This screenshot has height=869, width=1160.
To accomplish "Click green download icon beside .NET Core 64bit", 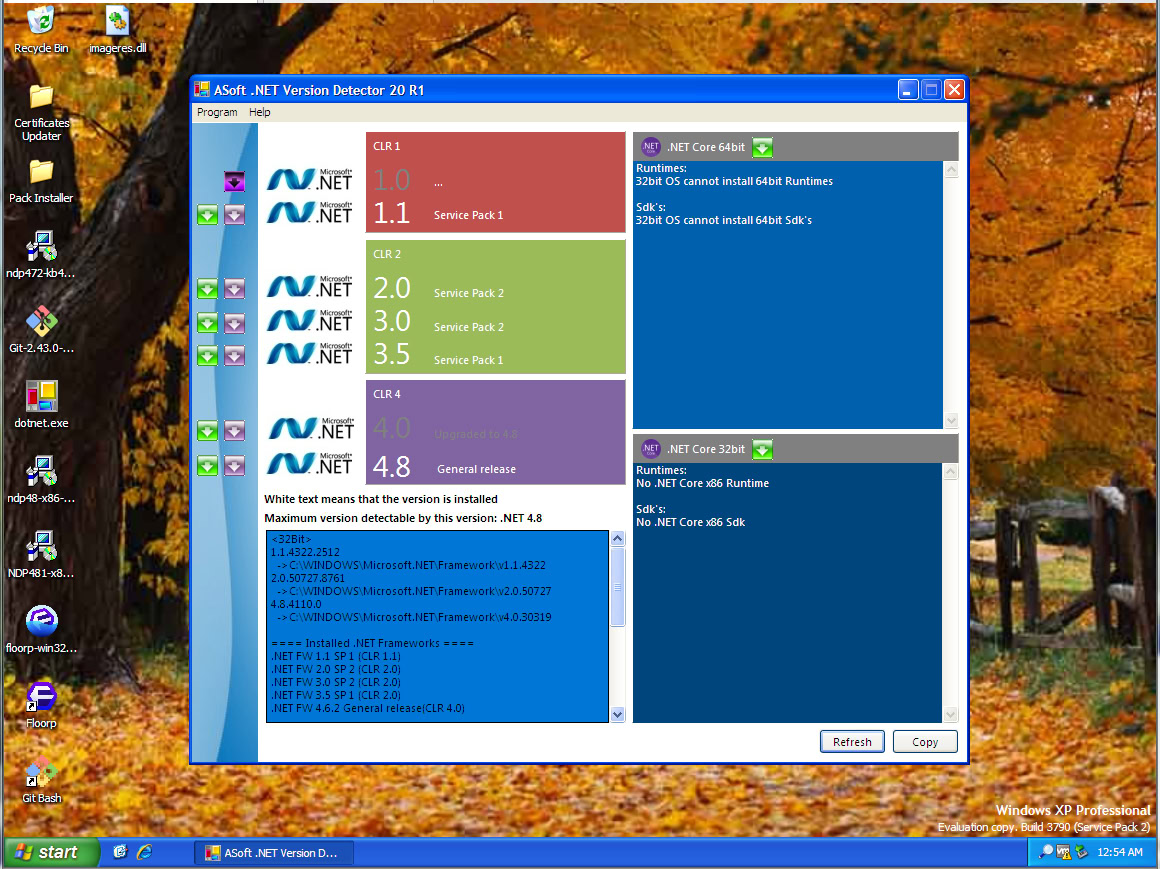I will point(763,147).
